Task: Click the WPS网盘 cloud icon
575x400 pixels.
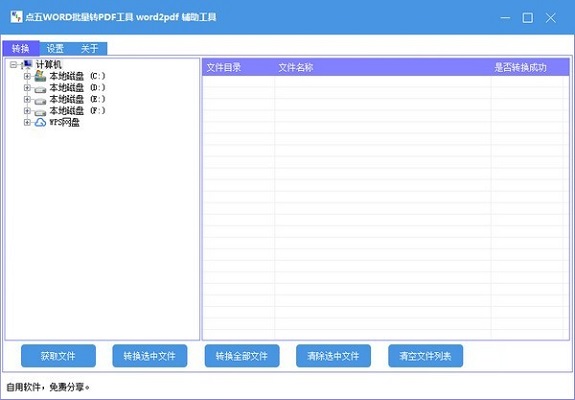Action: 40,122
